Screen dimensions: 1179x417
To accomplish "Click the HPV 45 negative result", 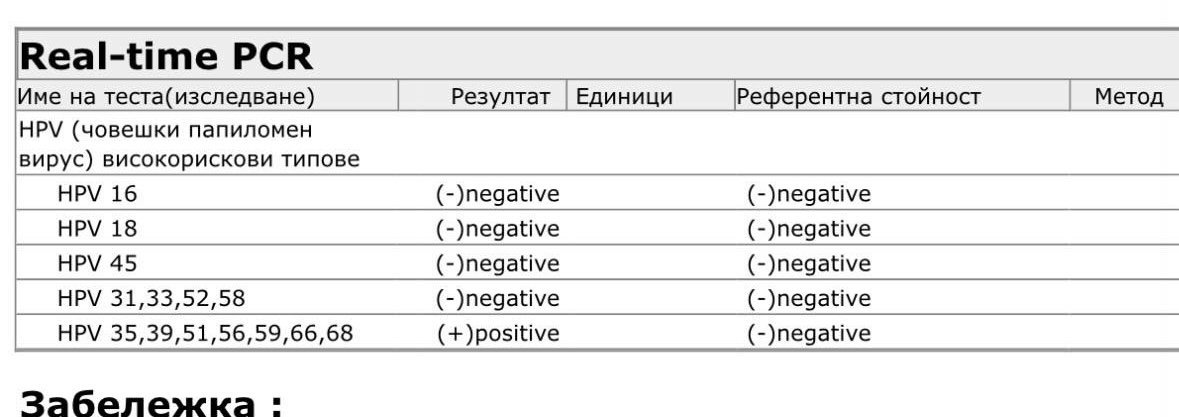I will pos(498,264).
